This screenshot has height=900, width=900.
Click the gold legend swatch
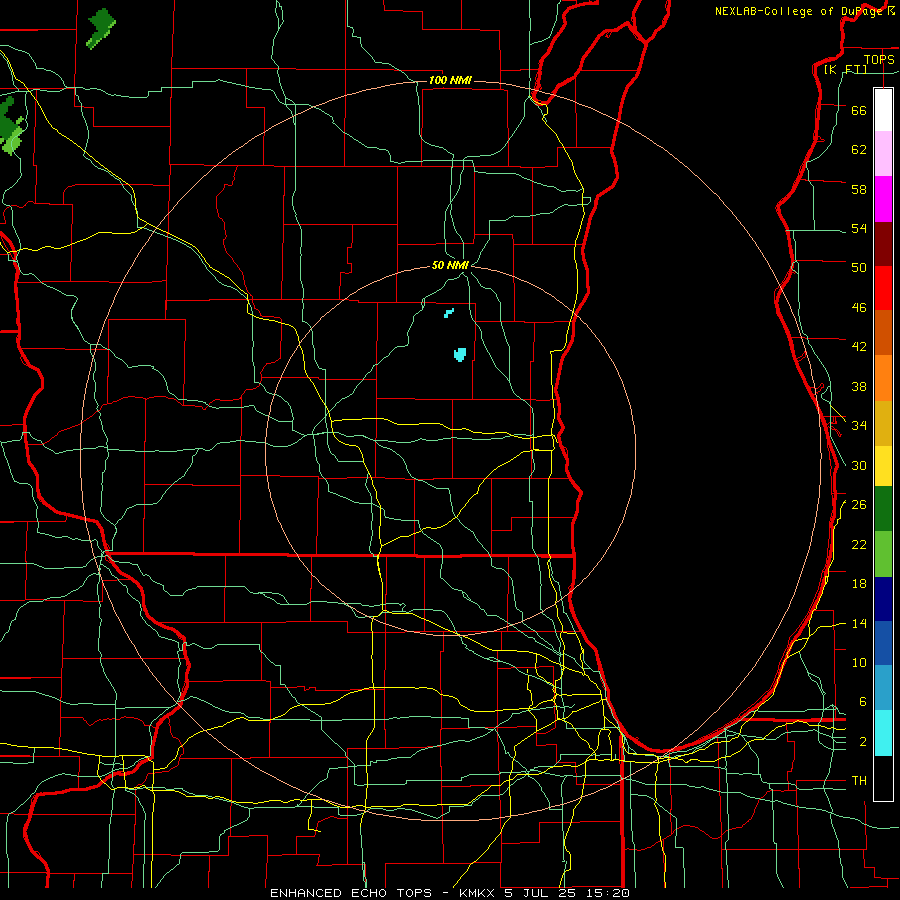tap(883, 423)
